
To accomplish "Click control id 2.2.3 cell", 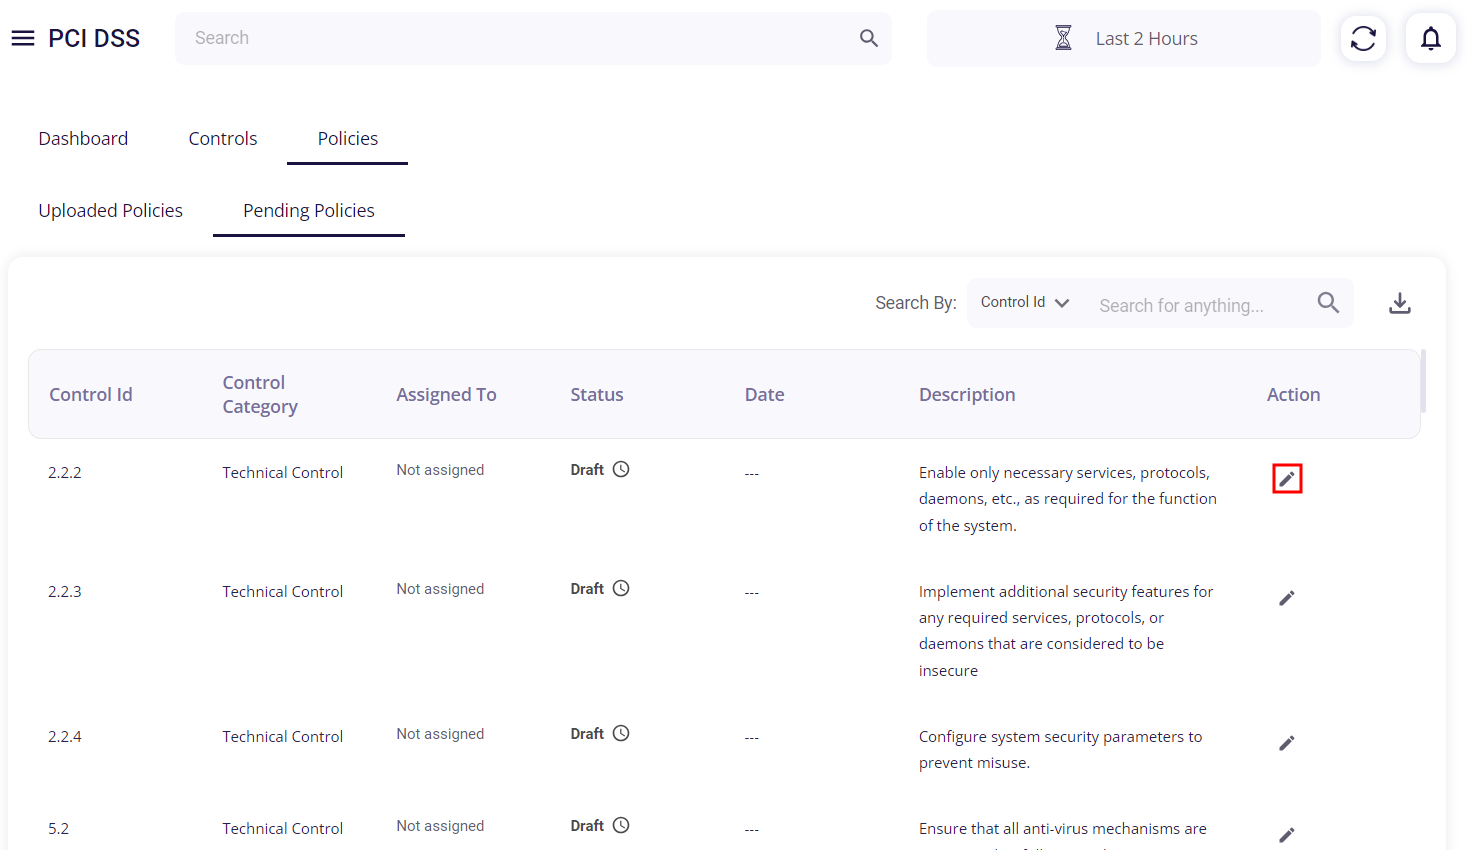I will point(65,591).
